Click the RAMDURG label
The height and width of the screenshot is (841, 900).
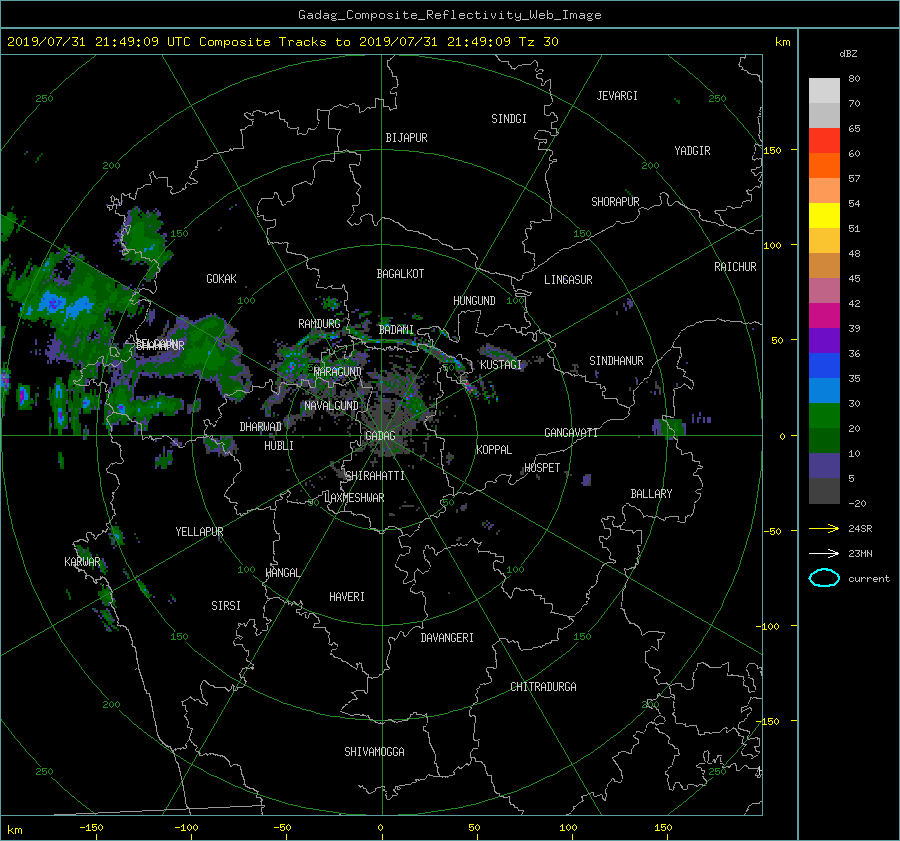(319, 324)
